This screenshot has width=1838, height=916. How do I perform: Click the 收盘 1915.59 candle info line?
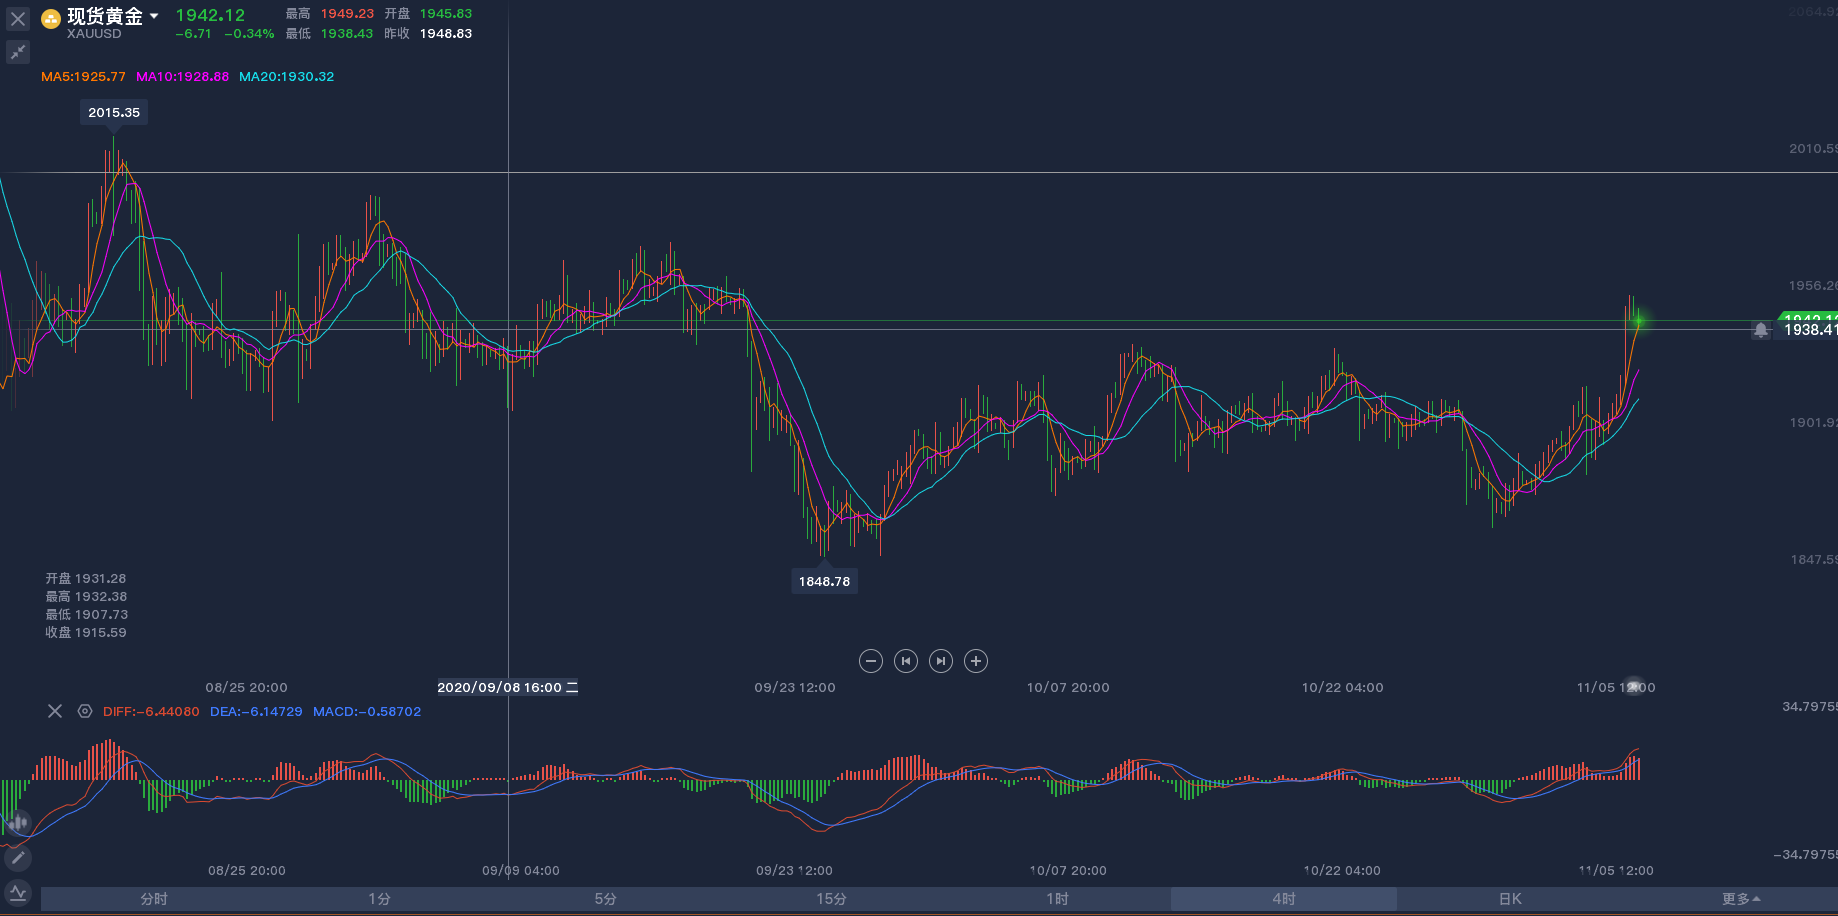pos(86,633)
